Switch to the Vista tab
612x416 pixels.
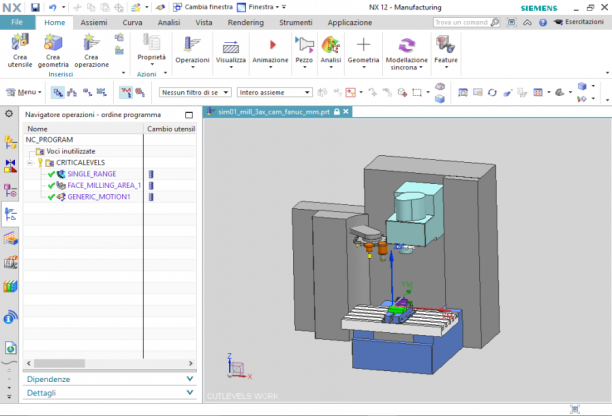[x=204, y=23]
